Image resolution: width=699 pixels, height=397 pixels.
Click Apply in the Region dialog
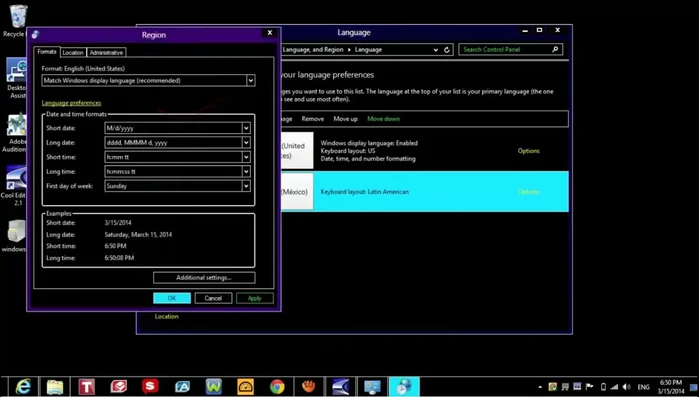(255, 298)
